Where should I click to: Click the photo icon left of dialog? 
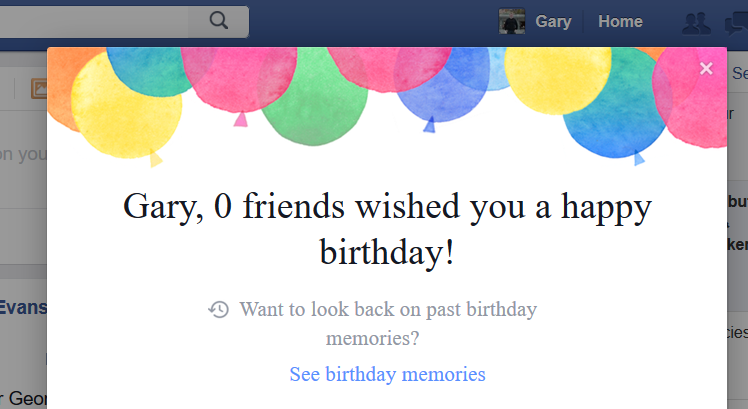[x=38, y=89]
